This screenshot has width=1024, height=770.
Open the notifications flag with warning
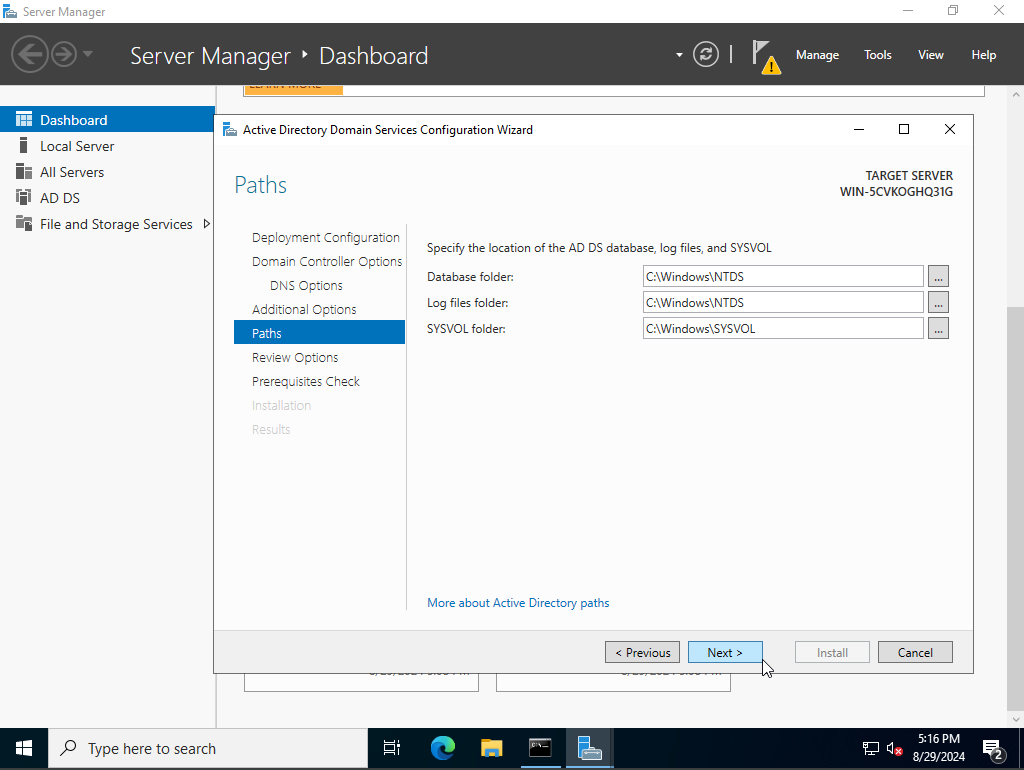click(765, 56)
